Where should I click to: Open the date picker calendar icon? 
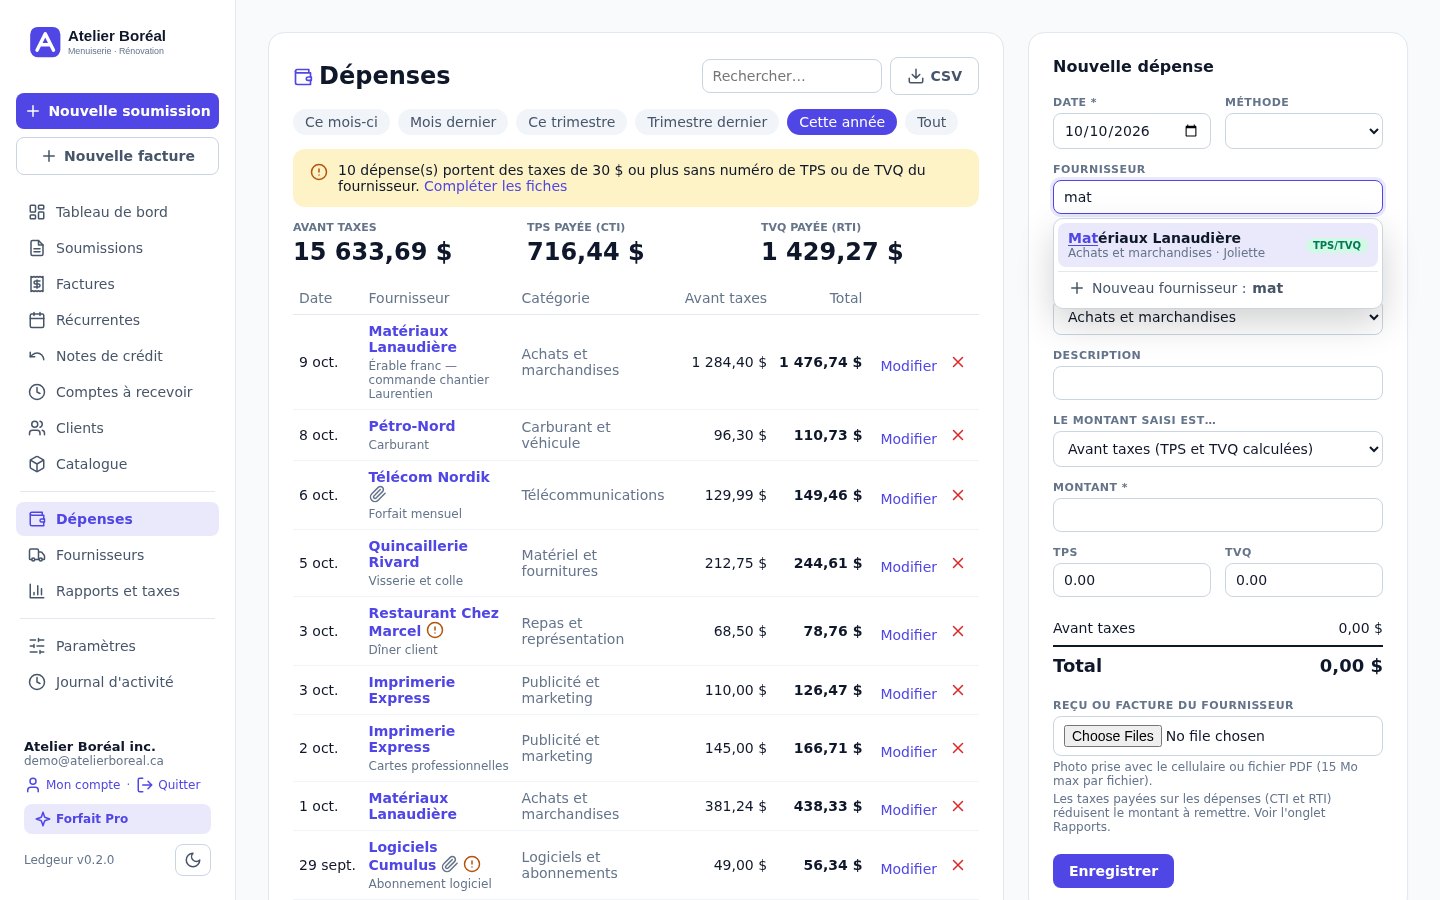pyautogui.click(x=1191, y=131)
